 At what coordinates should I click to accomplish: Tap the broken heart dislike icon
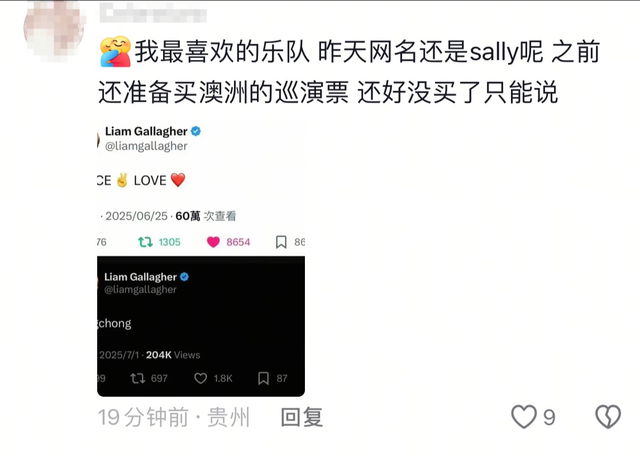608,417
